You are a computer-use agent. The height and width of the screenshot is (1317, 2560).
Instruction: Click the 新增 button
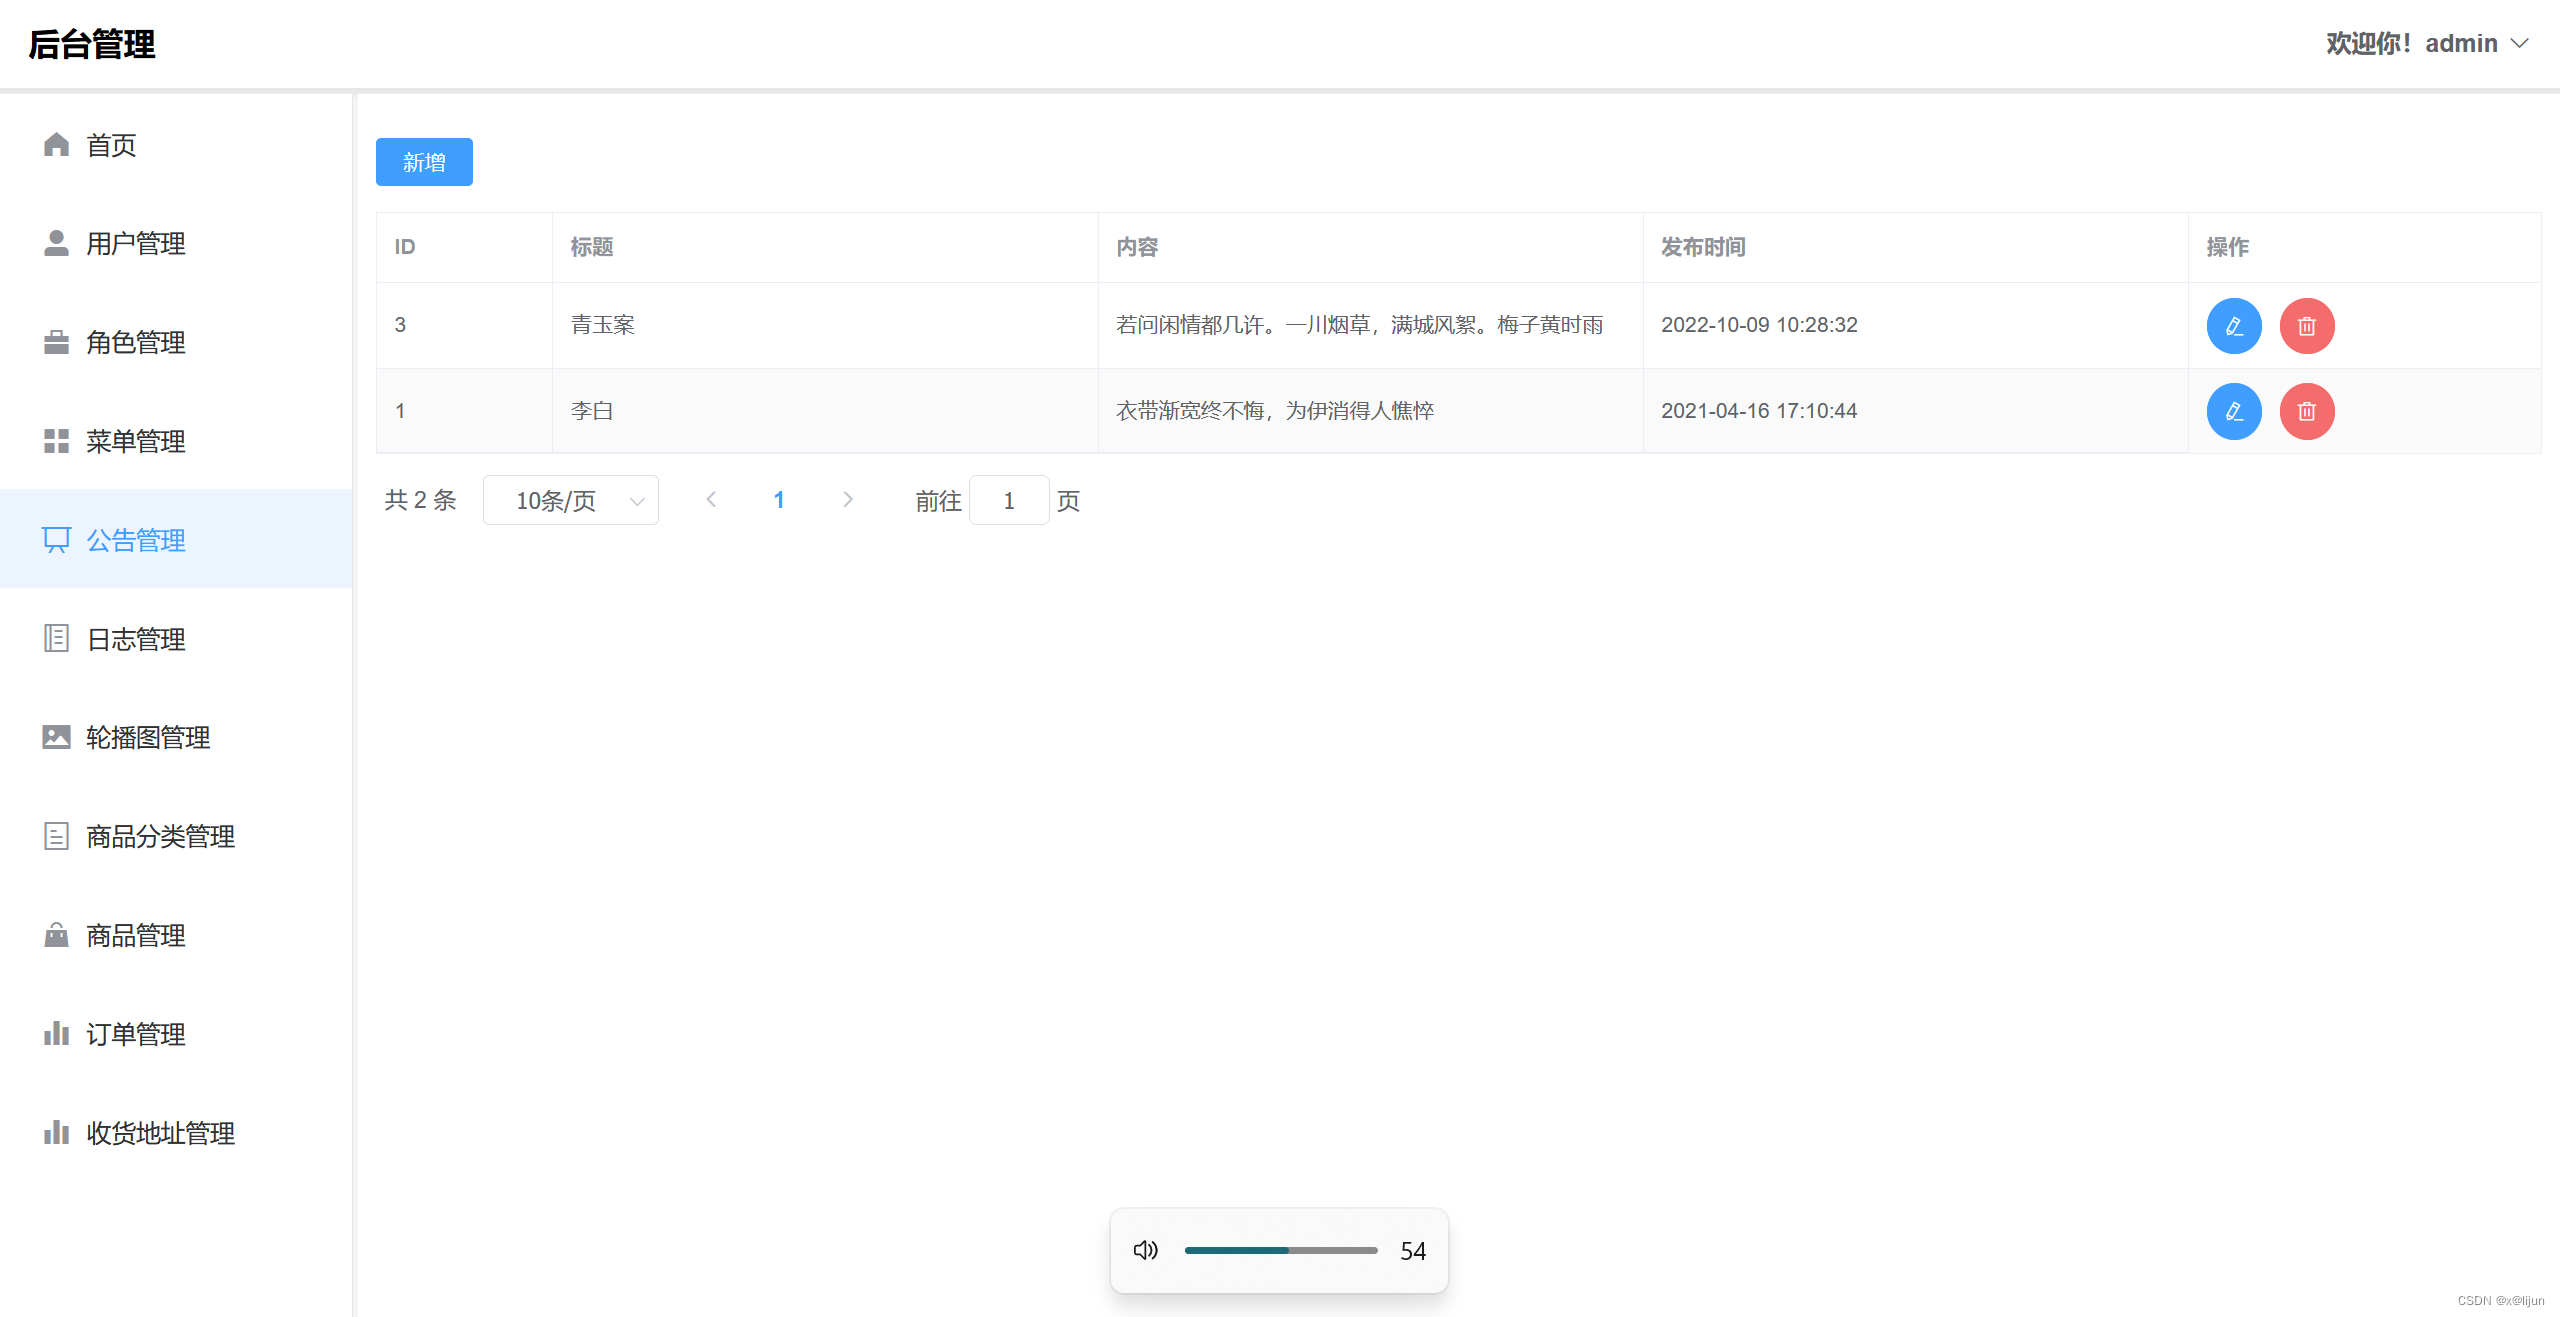(424, 162)
